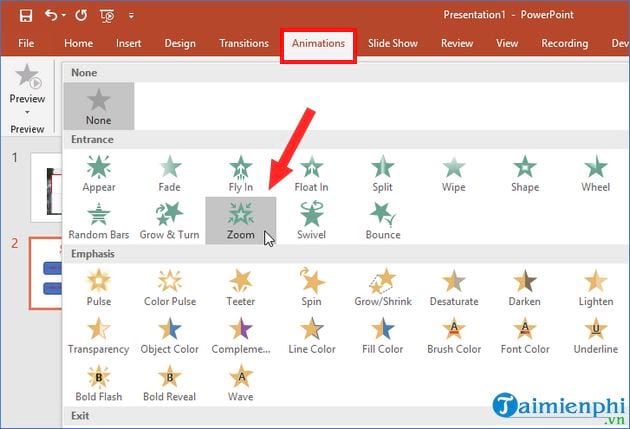
Task: Apply the Pulse emphasis effect
Action: click(99, 287)
